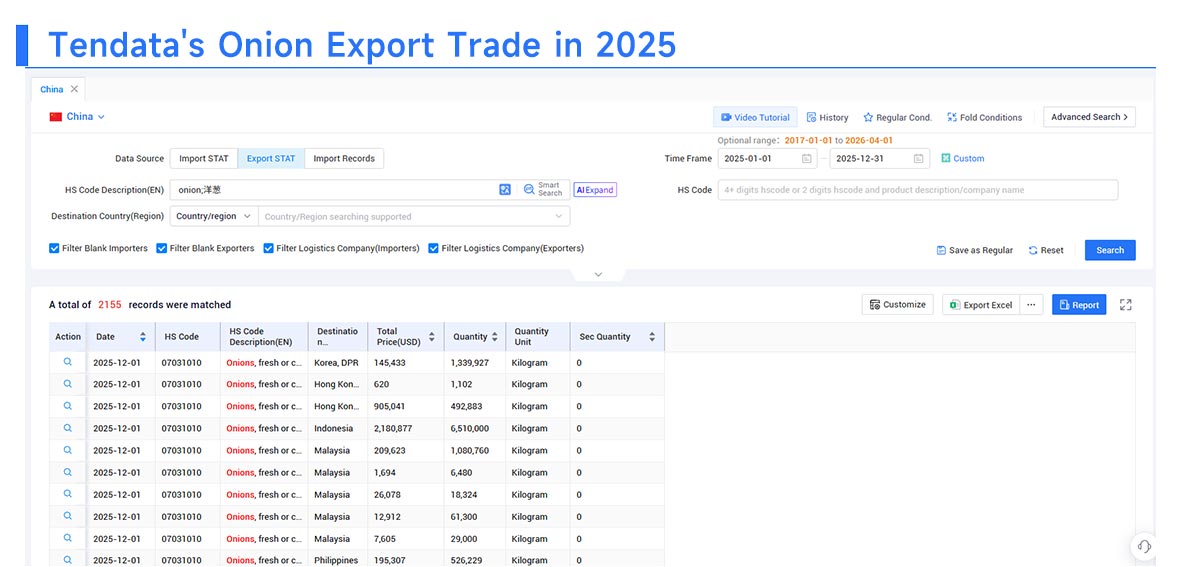Click the fullscreen expand icon
1190x567 pixels.
[1125, 304]
